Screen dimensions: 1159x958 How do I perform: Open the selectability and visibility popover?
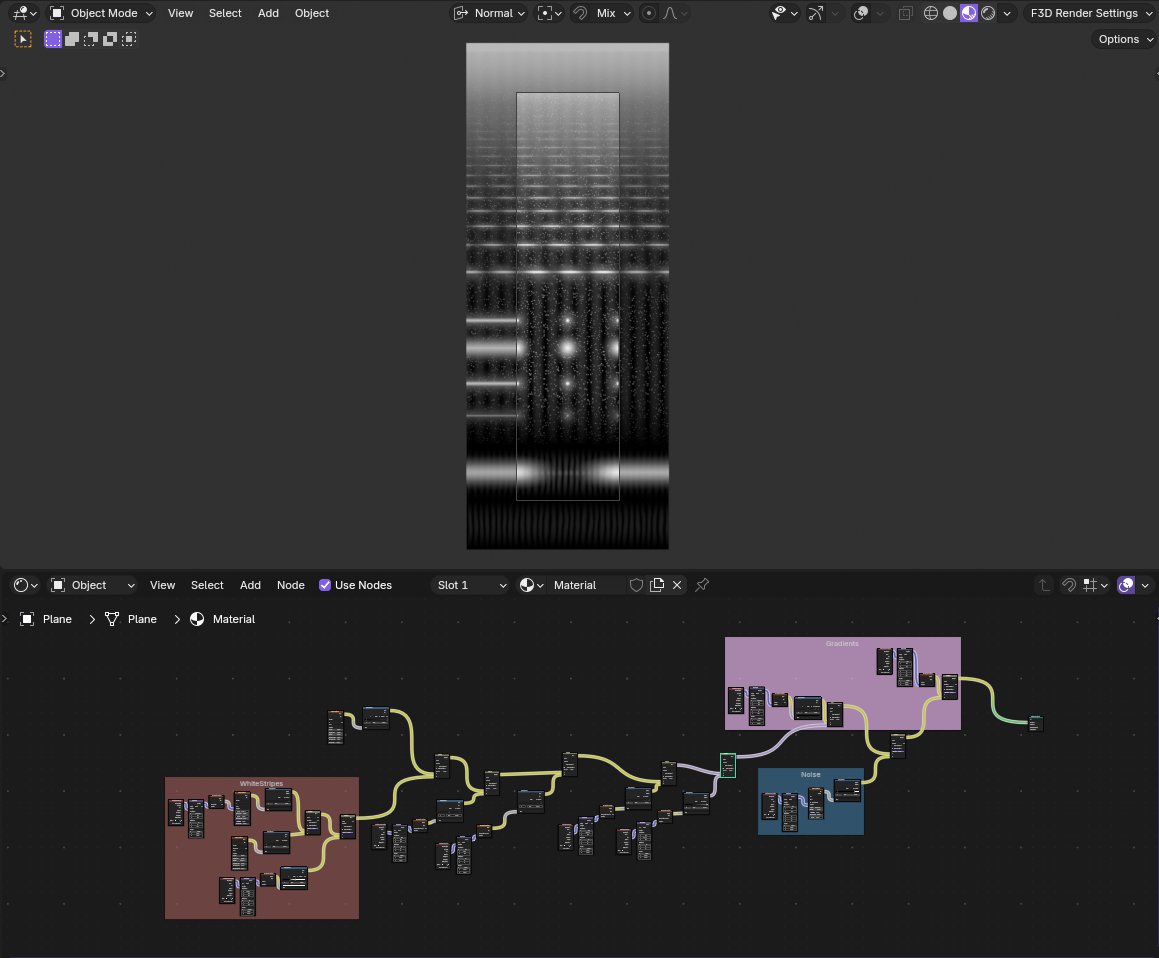pos(784,13)
